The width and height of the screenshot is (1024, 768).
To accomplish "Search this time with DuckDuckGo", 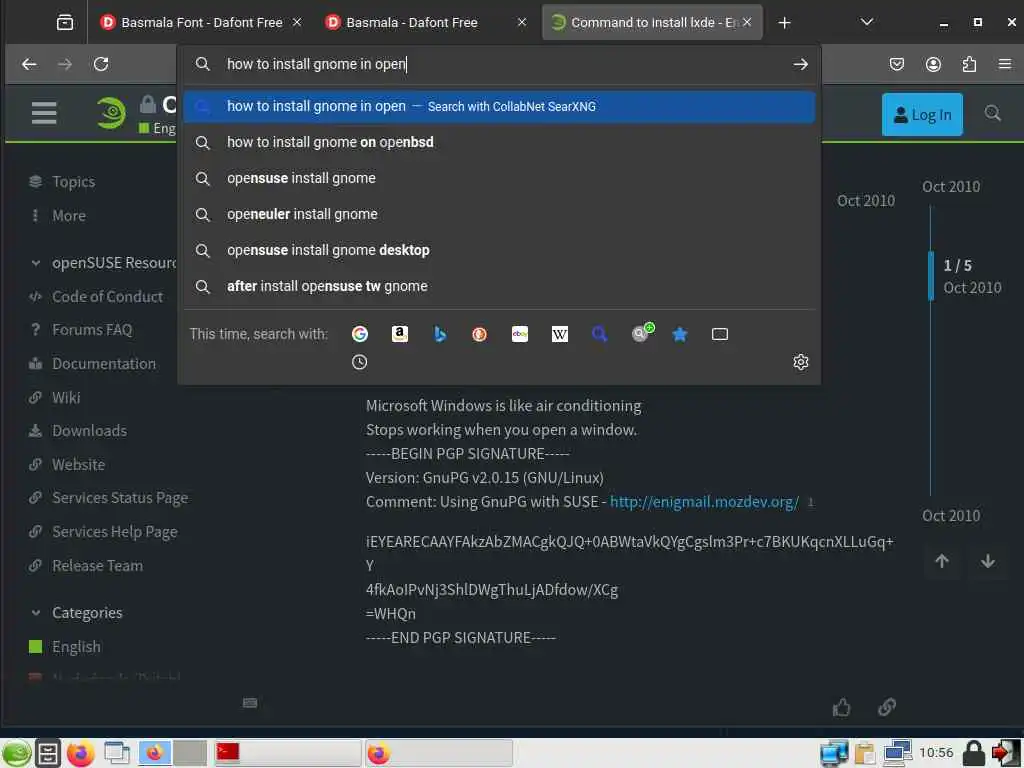I will click(x=479, y=334).
